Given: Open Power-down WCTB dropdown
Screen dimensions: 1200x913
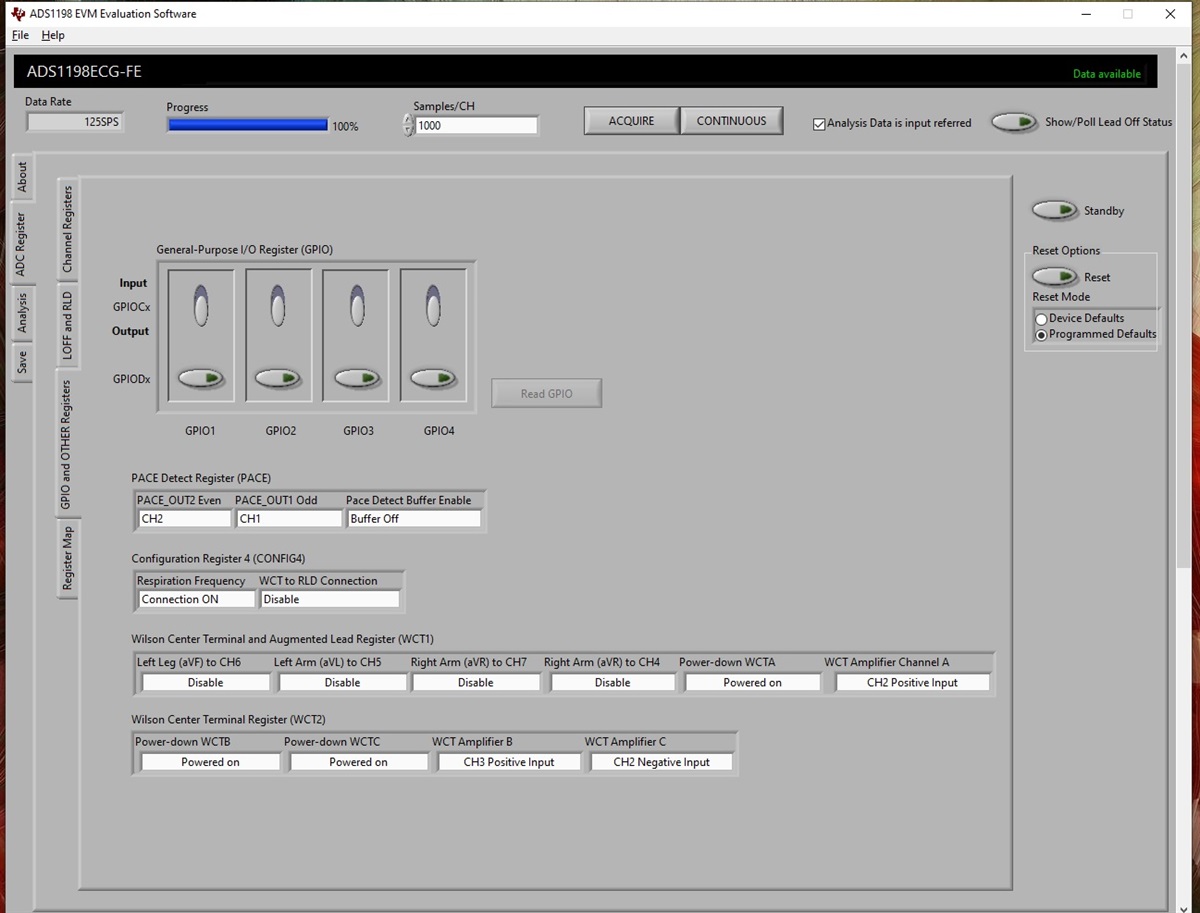Looking at the screenshot, I should 211,762.
